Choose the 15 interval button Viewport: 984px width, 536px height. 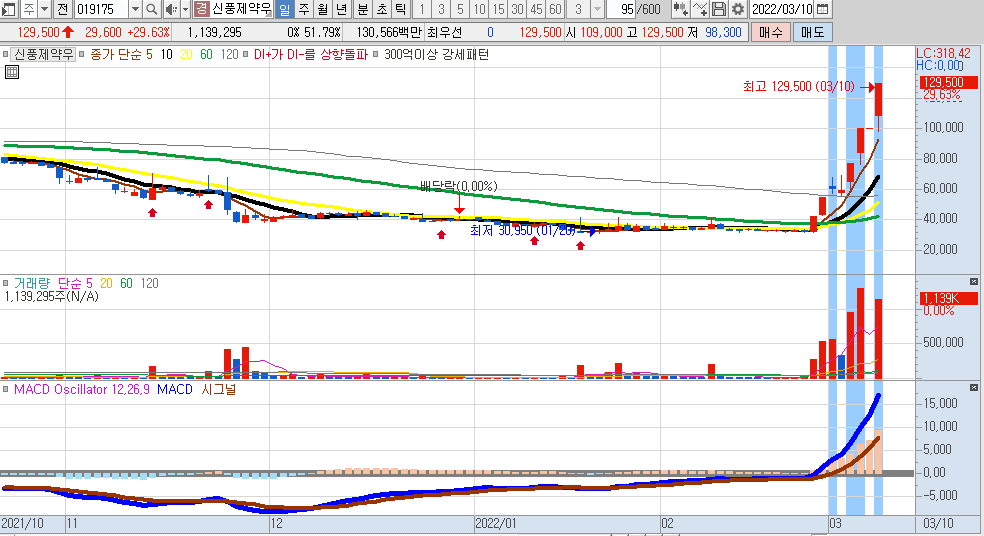[498, 9]
